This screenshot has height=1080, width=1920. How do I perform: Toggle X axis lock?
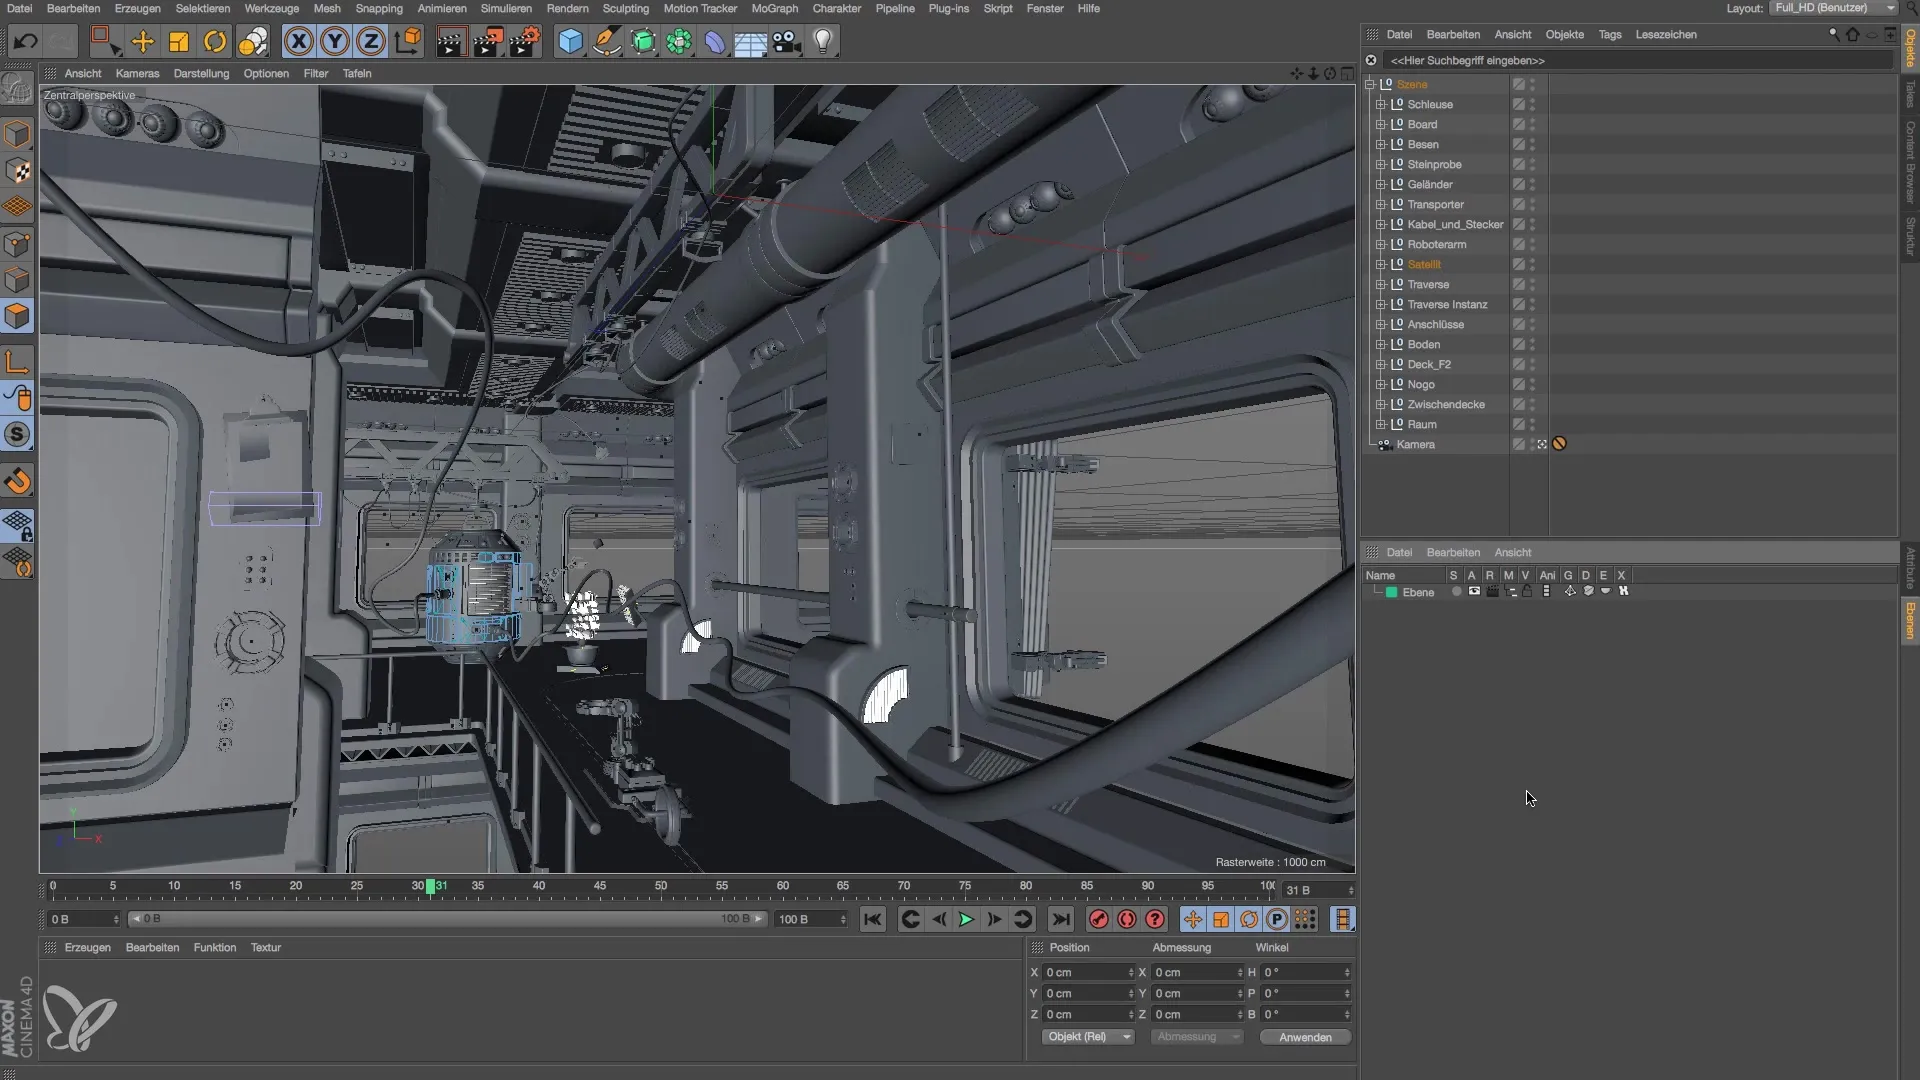[x=298, y=41]
